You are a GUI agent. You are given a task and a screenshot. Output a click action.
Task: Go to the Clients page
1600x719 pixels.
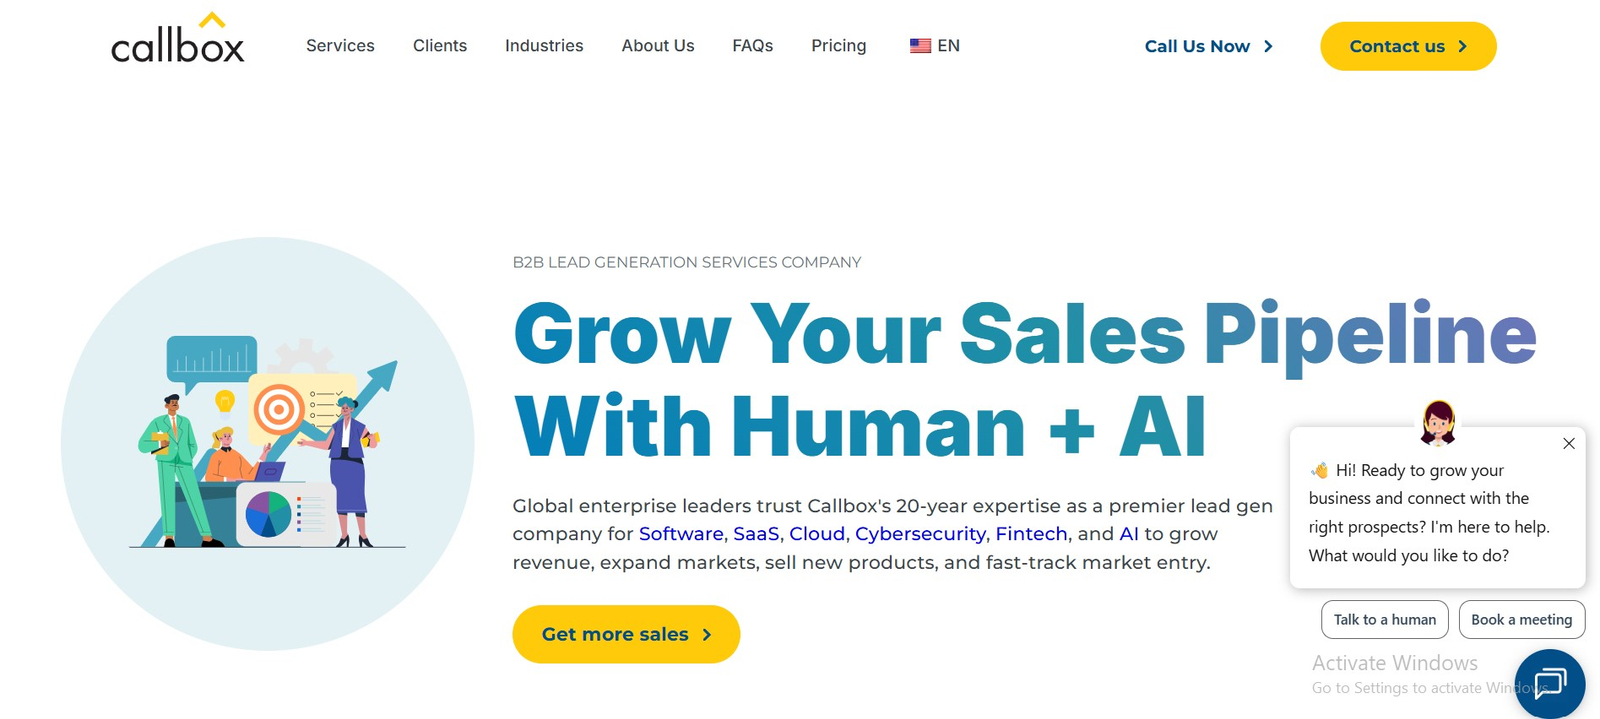click(440, 46)
